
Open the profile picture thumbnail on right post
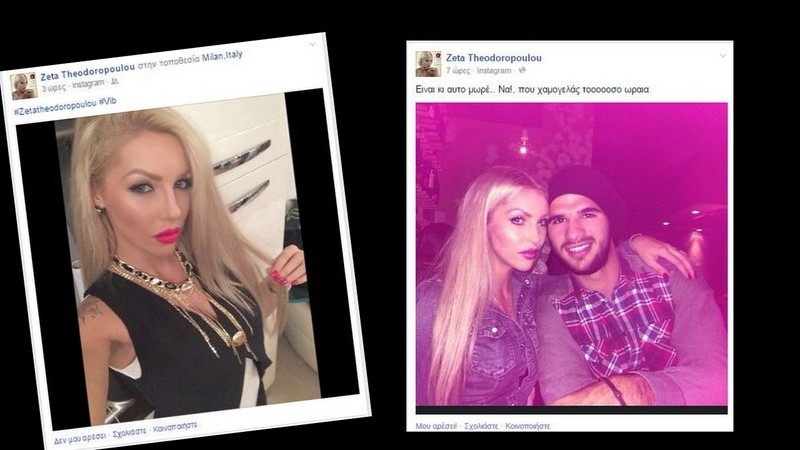428,64
